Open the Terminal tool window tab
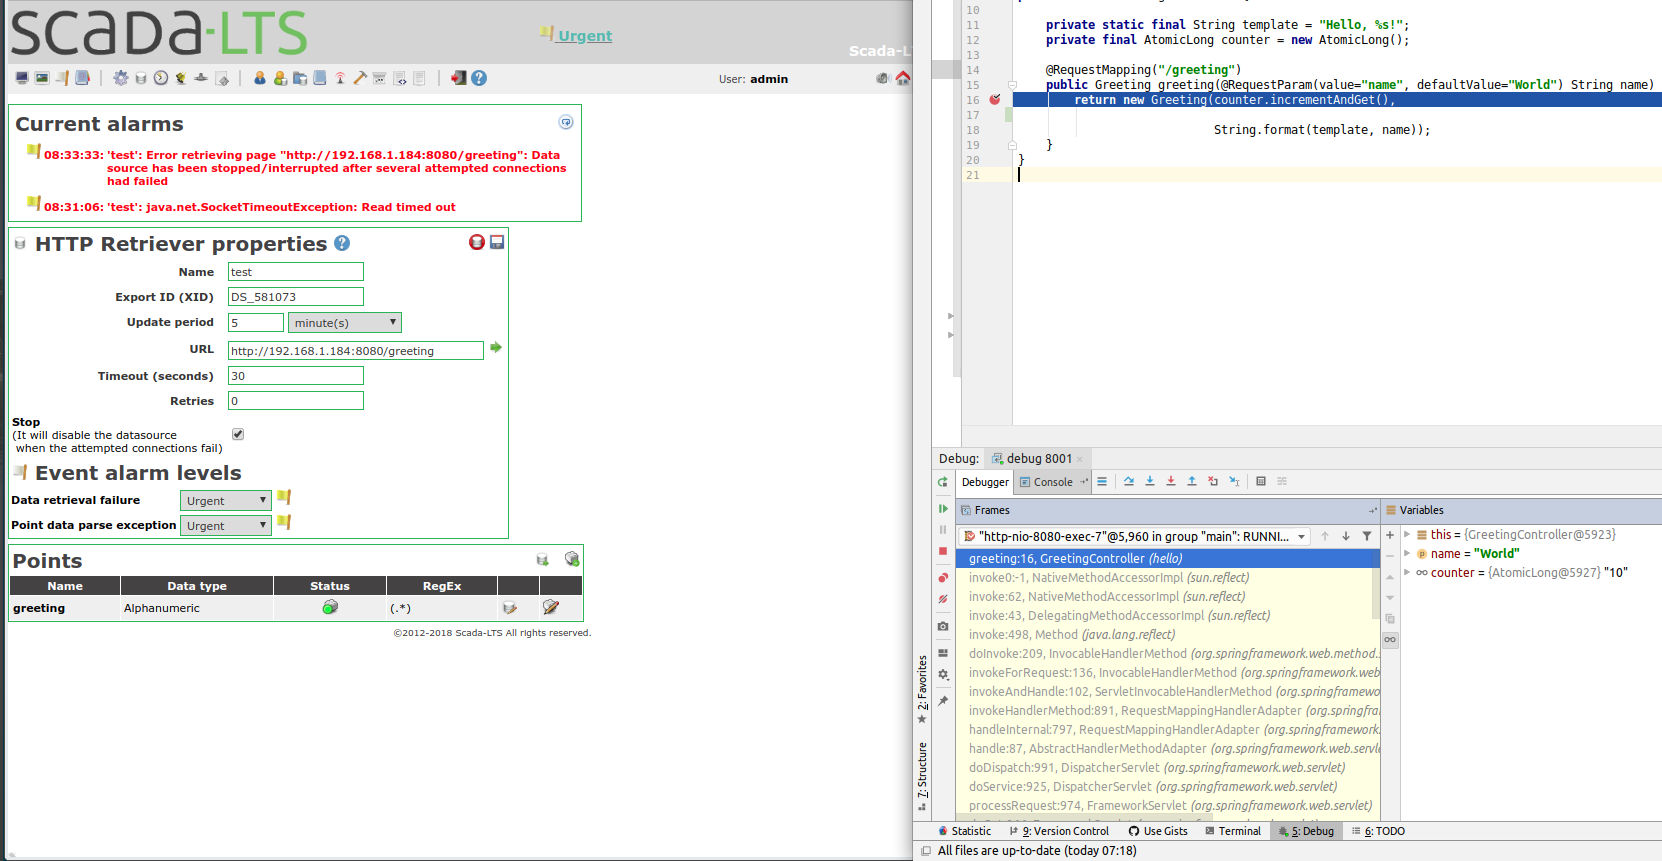 click(x=1233, y=831)
